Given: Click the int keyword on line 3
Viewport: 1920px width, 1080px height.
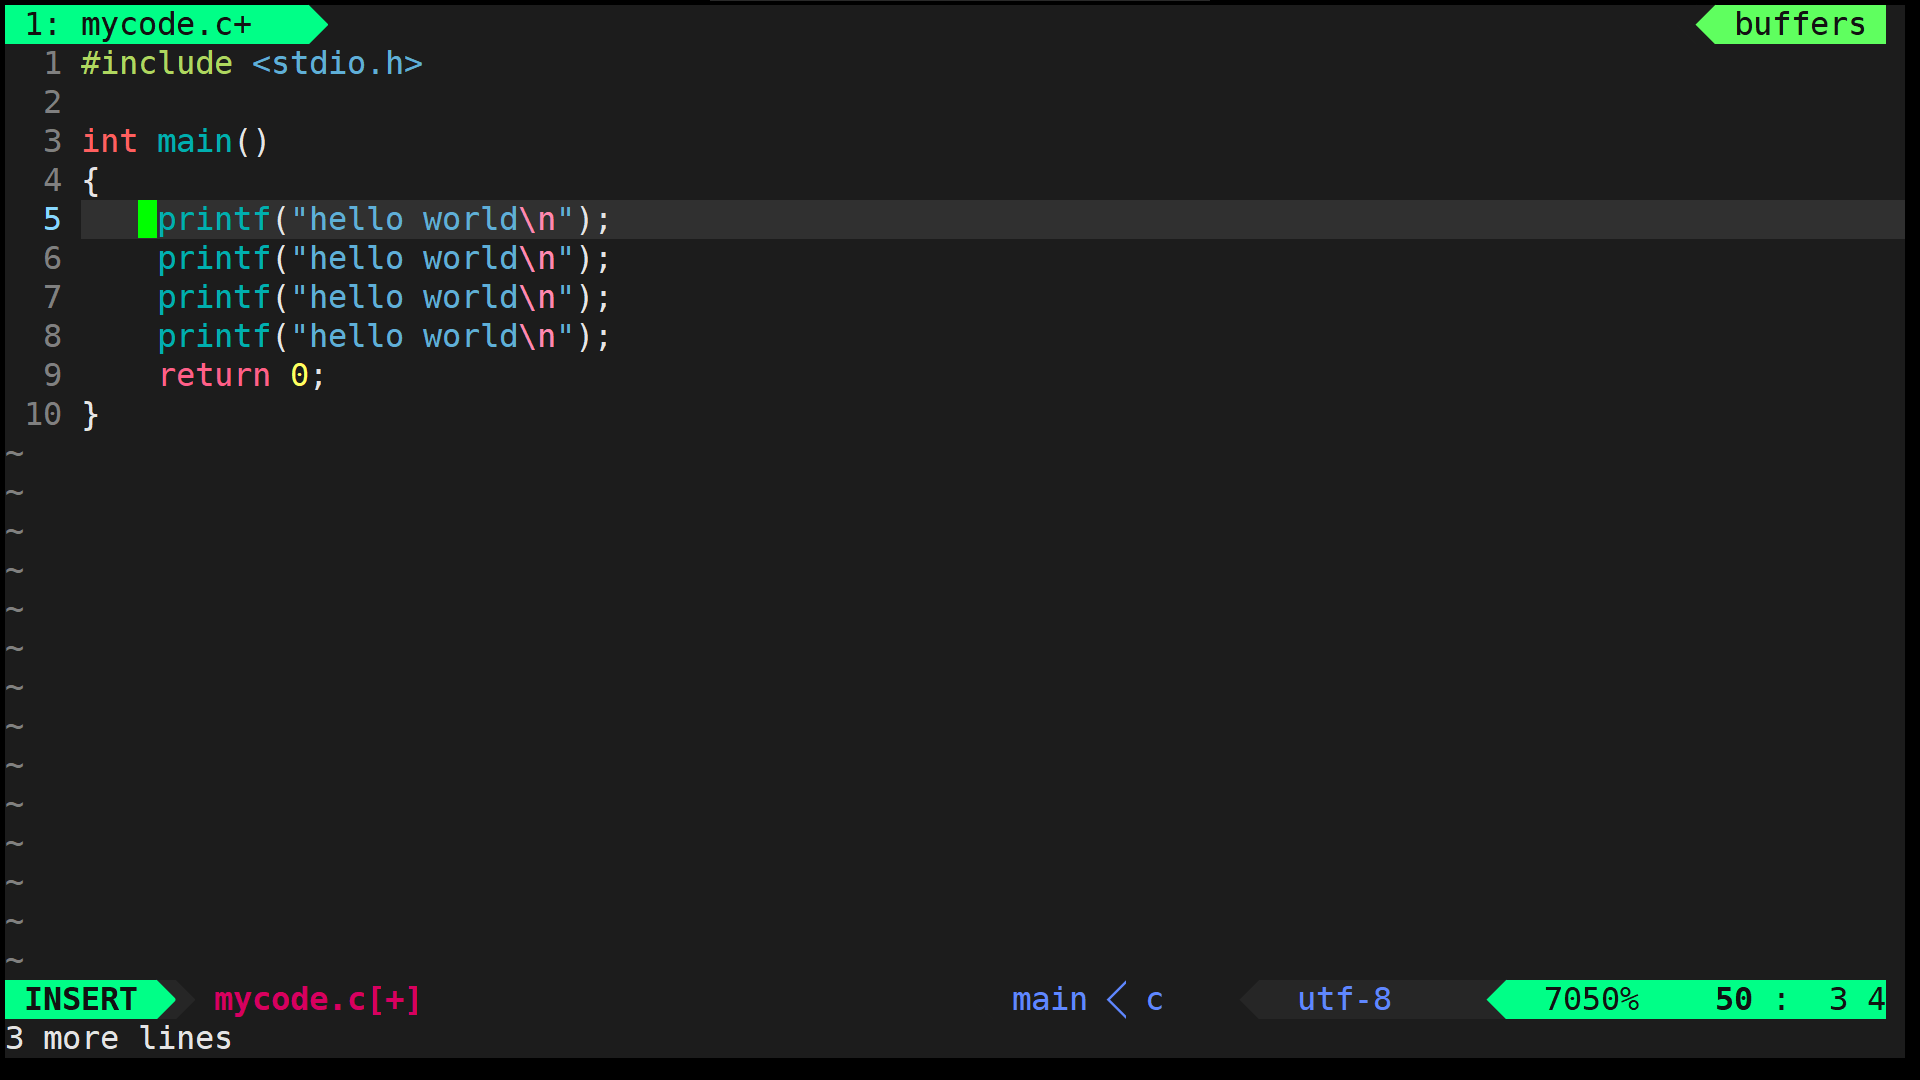Looking at the screenshot, I should [109, 141].
